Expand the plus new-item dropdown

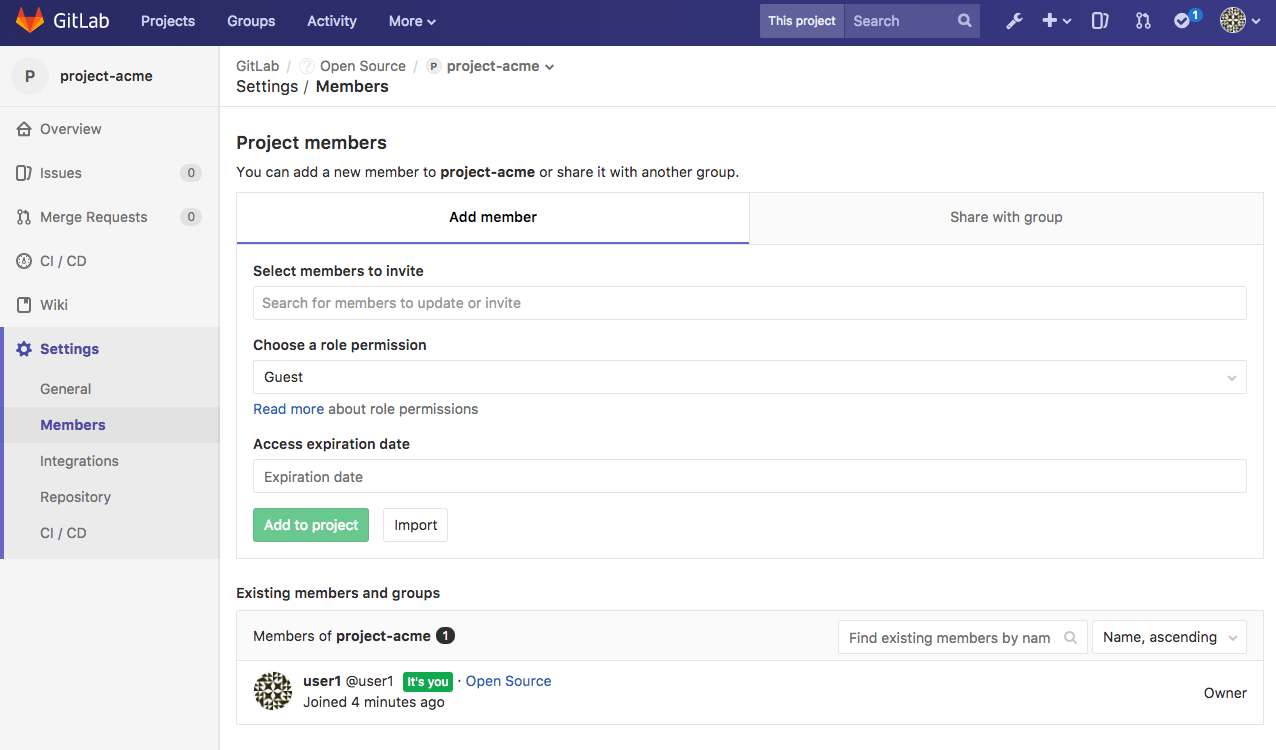1056,20
